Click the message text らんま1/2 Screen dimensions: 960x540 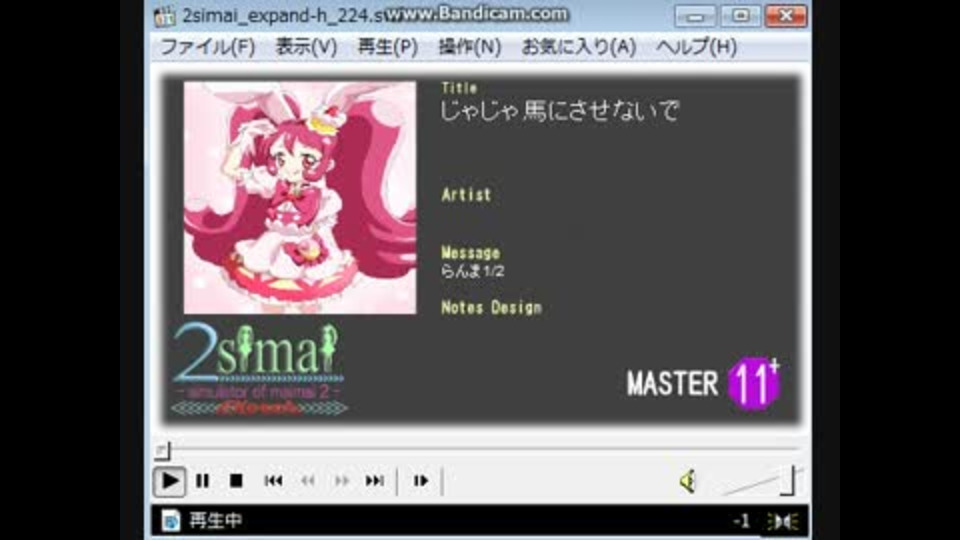point(473,271)
